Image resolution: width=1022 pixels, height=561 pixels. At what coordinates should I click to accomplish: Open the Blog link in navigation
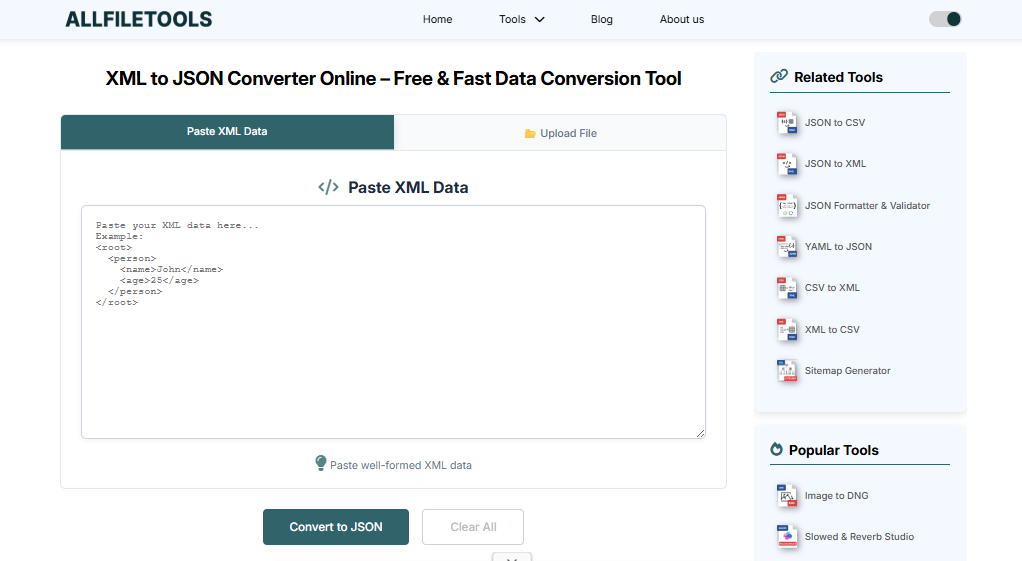(x=602, y=19)
